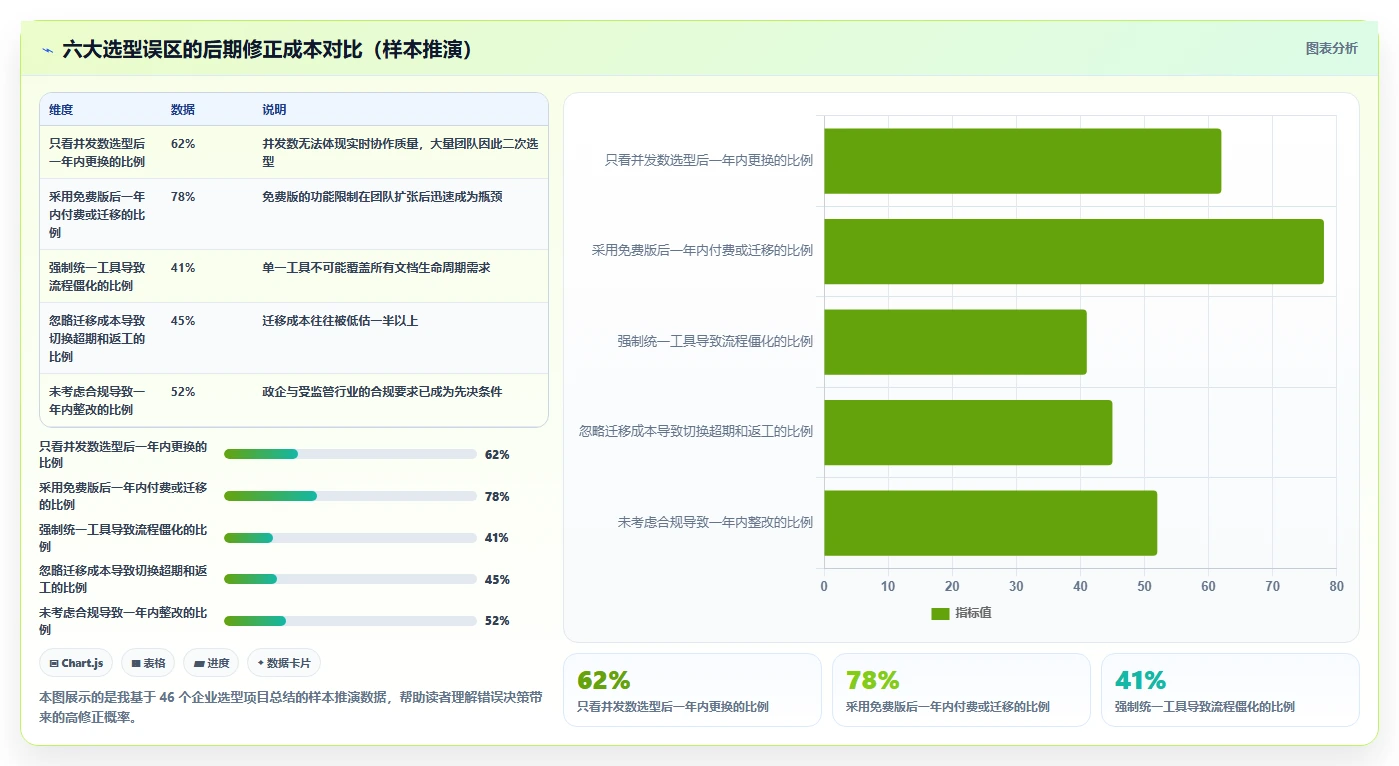This screenshot has height=766, width=1399.
Task: Select the 数据卡片 tag chip
Action: point(284,663)
